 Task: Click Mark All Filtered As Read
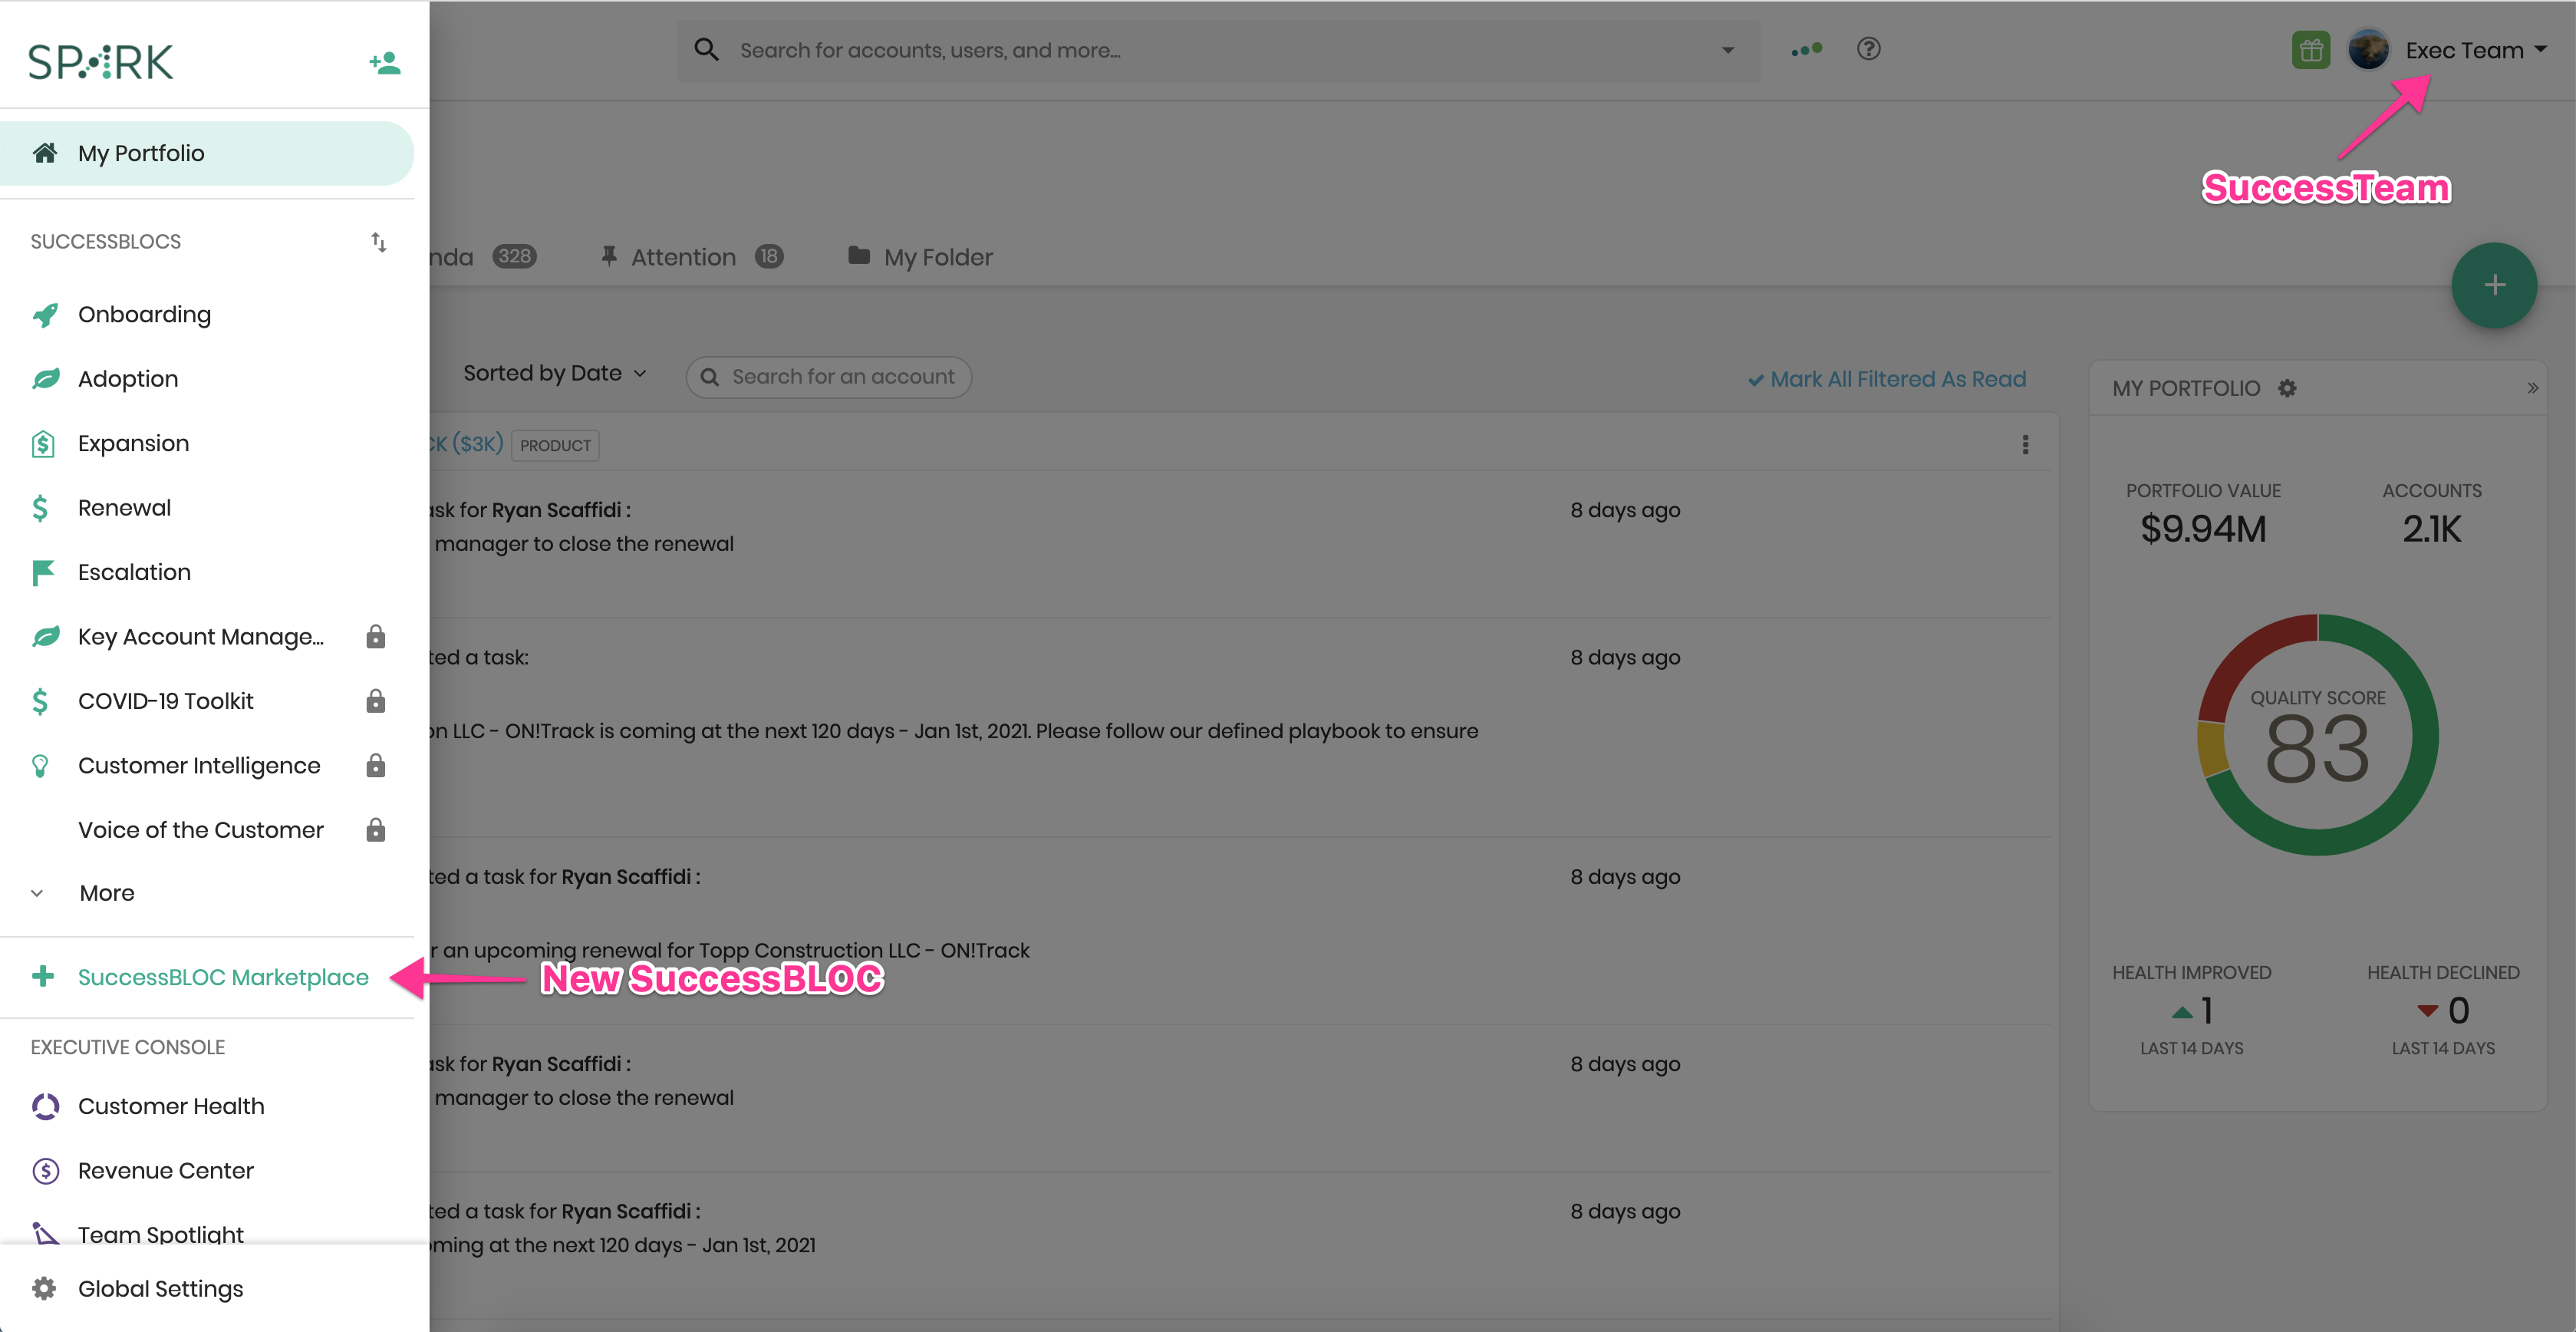(x=1886, y=379)
